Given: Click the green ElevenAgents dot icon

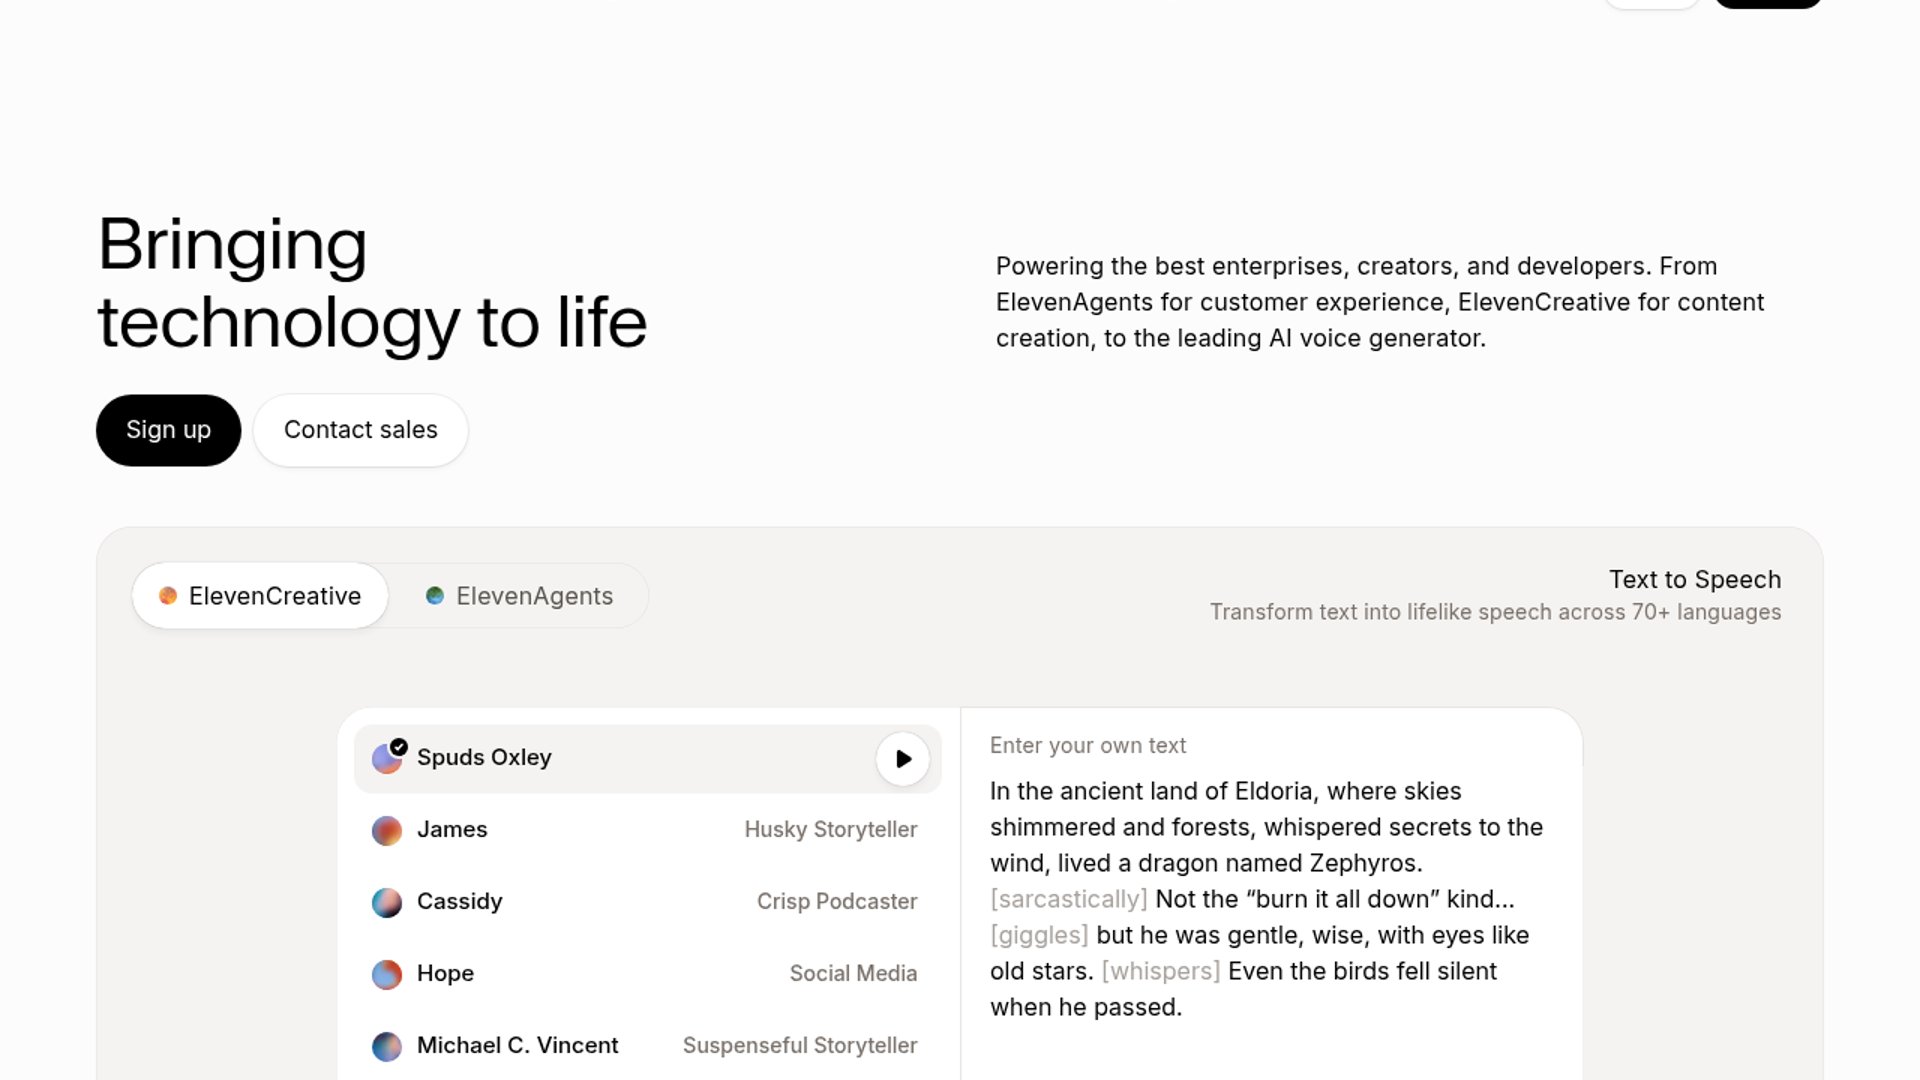Looking at the screenshot, I should coord(435,596).
